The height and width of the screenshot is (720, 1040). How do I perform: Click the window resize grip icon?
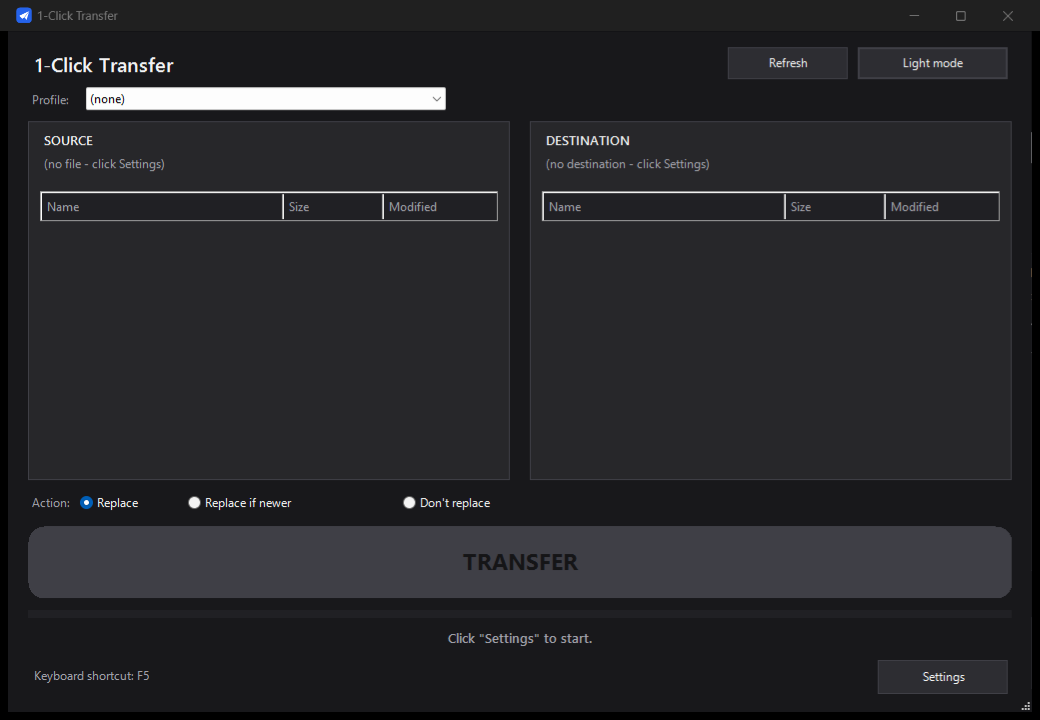click(x=1025, y=706)
